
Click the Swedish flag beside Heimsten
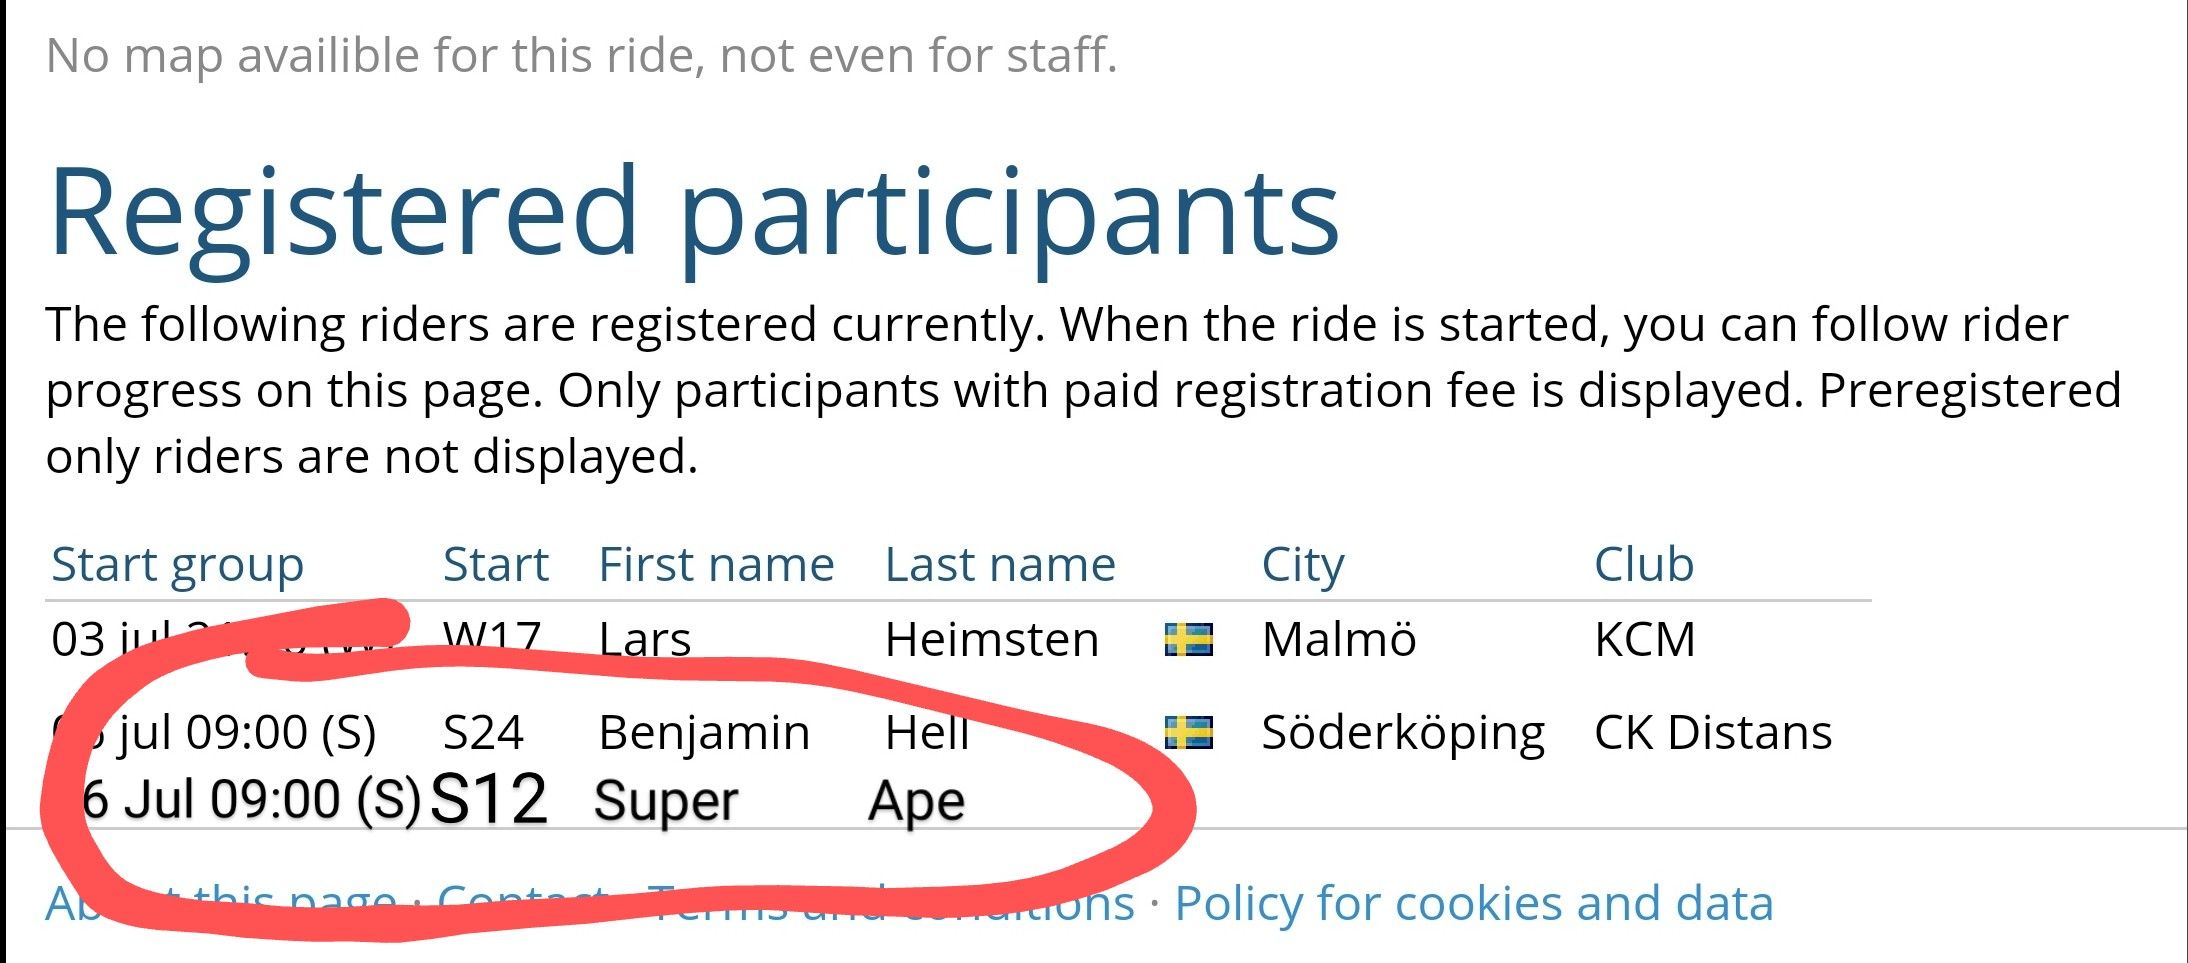[x=1189, y=639]
